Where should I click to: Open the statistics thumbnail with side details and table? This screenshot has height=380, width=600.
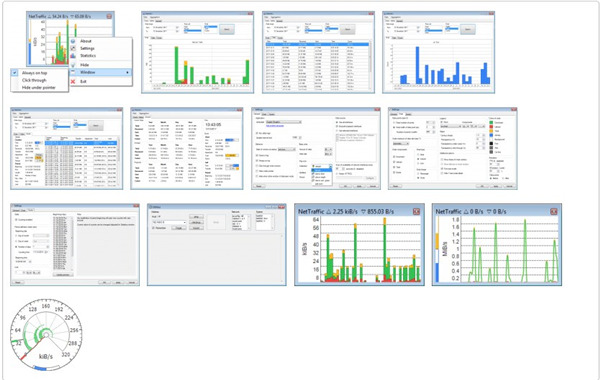pos(67,148)
